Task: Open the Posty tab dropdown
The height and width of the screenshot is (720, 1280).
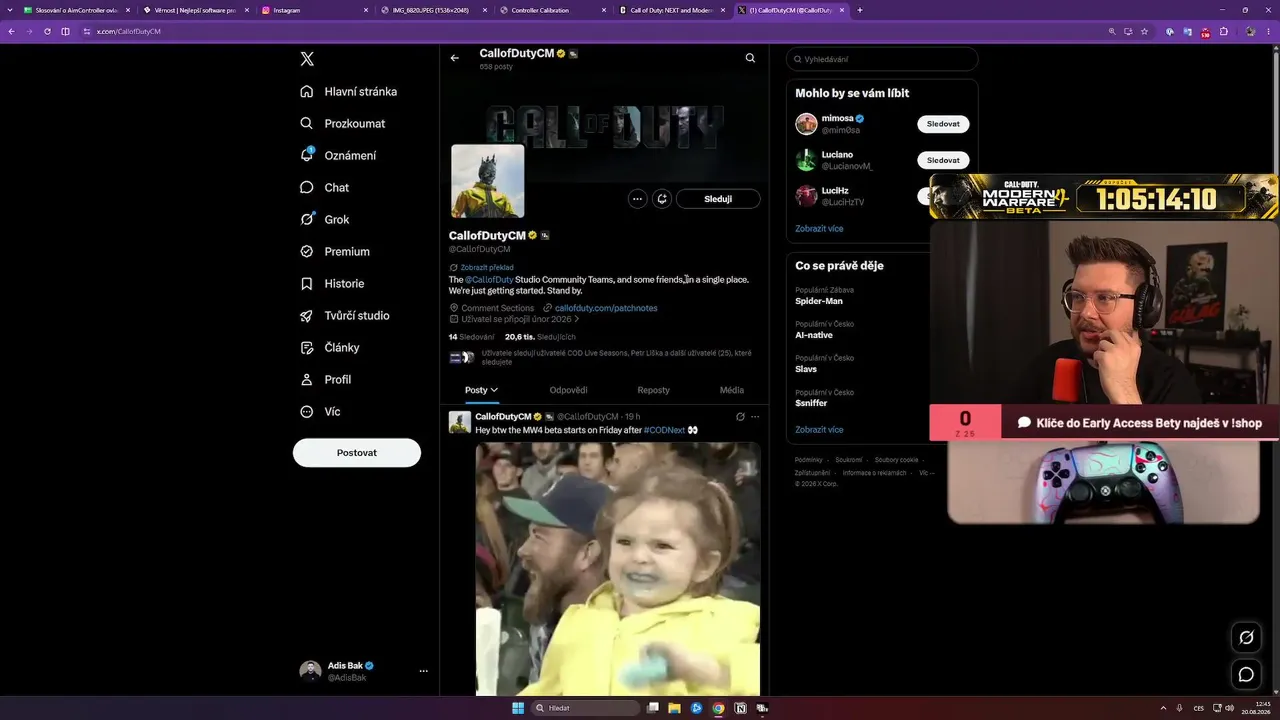Action: pos(481,390)
